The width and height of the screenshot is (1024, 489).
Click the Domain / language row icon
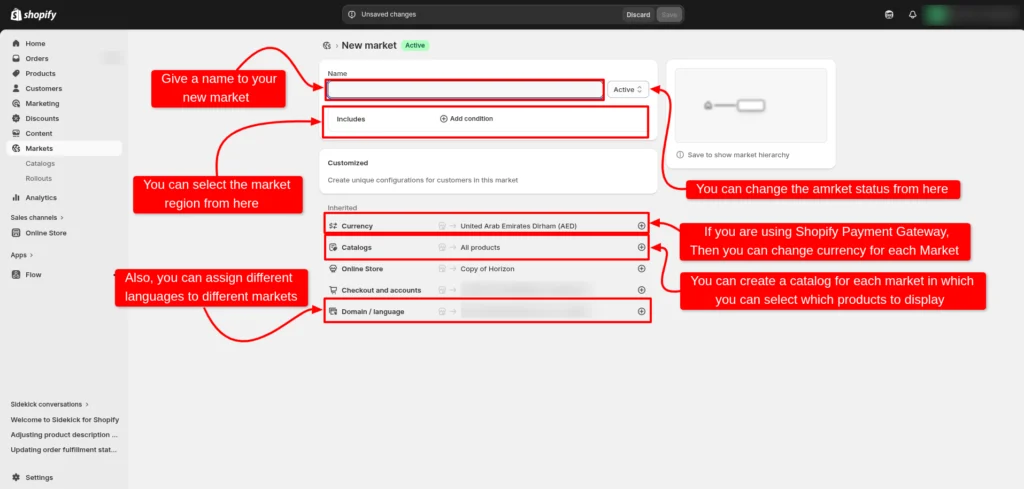point(333,311)
